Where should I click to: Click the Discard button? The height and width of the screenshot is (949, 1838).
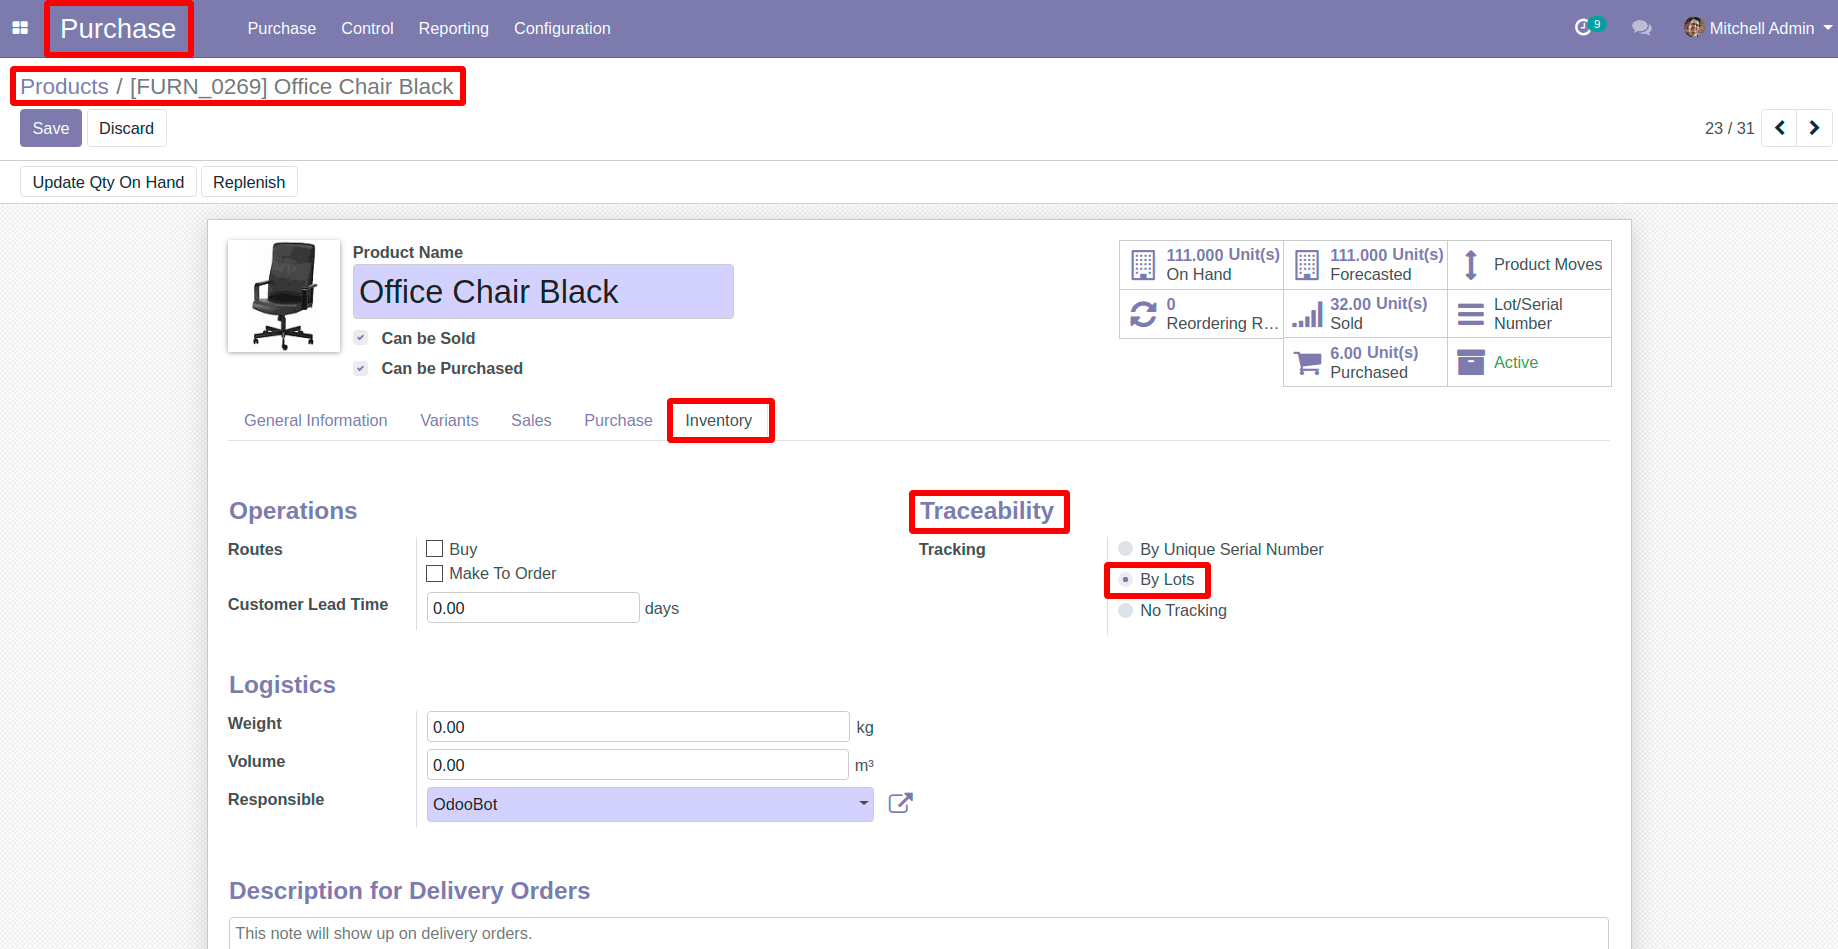coord(127,128)
